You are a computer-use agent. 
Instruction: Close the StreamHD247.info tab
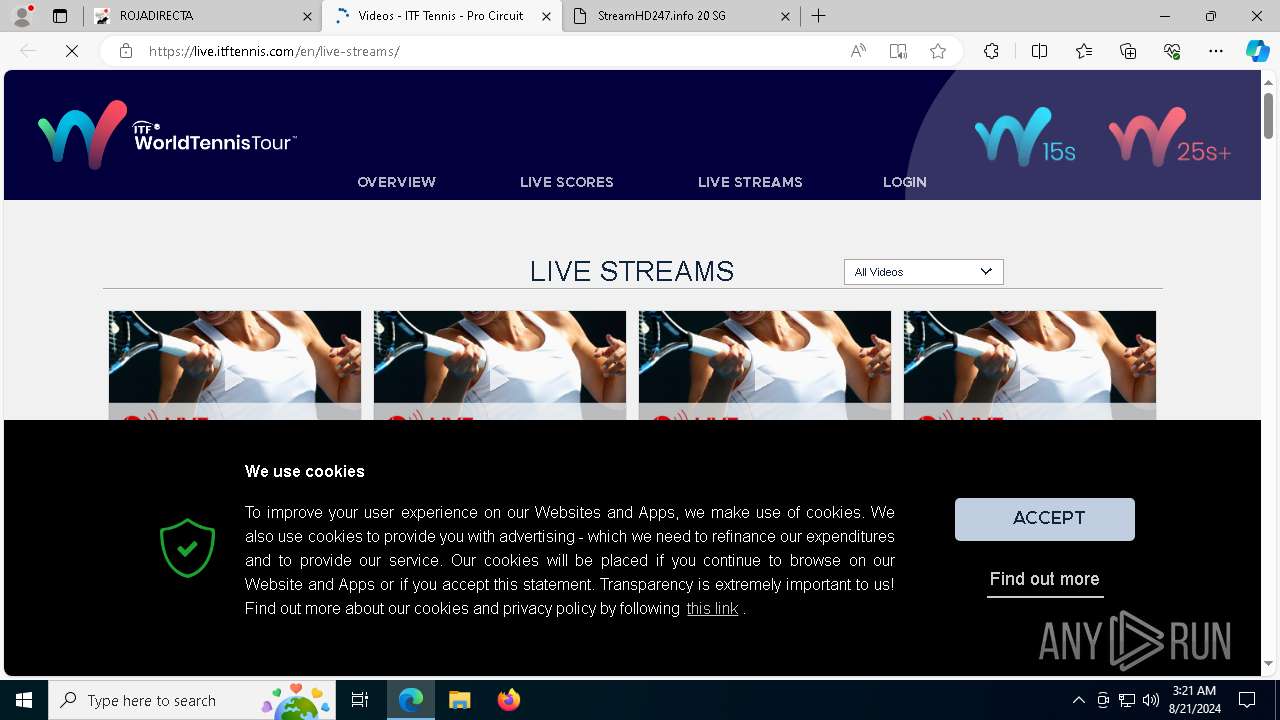click(785, 16)
